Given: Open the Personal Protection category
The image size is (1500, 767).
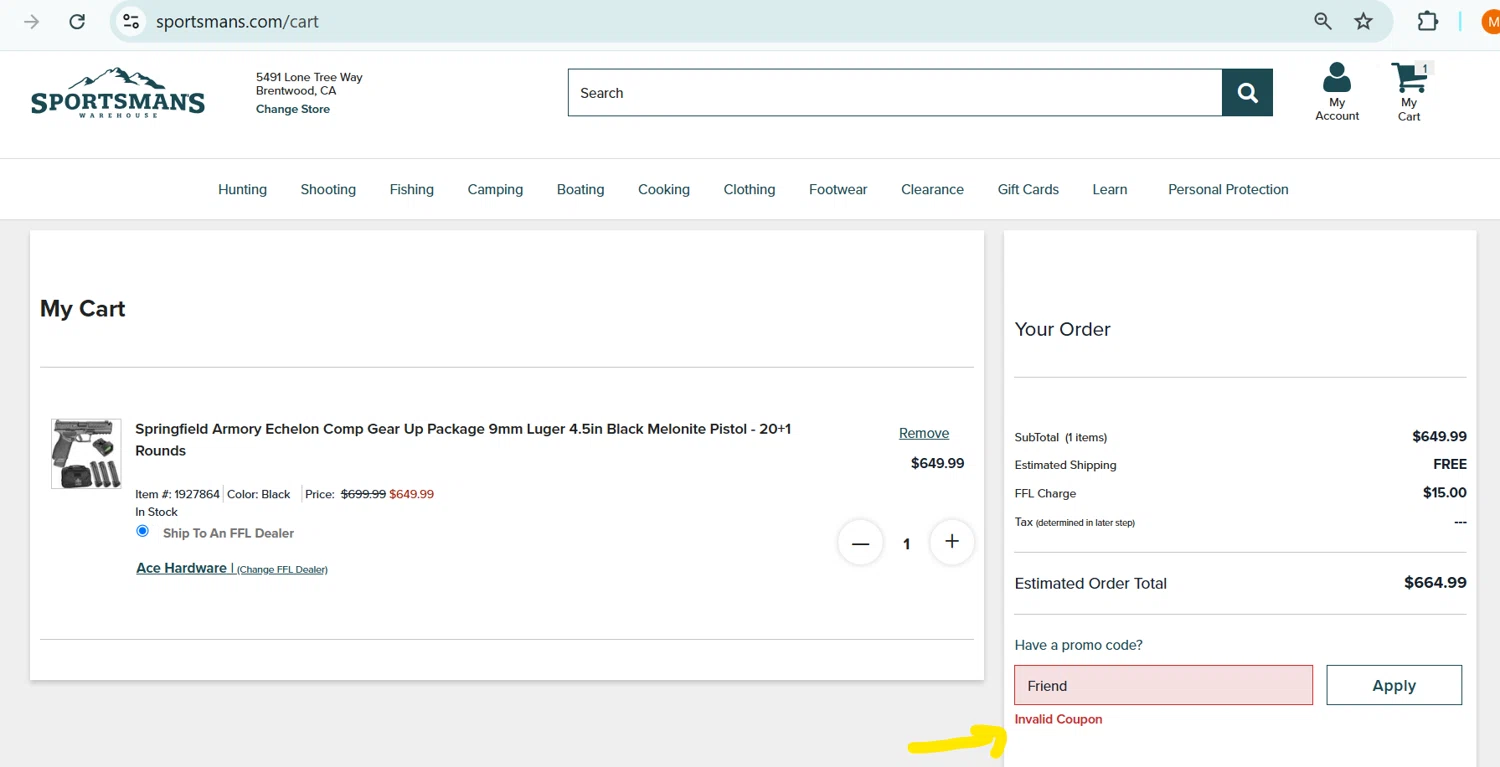Looking at the screenshot, I should pos(1228,189).
